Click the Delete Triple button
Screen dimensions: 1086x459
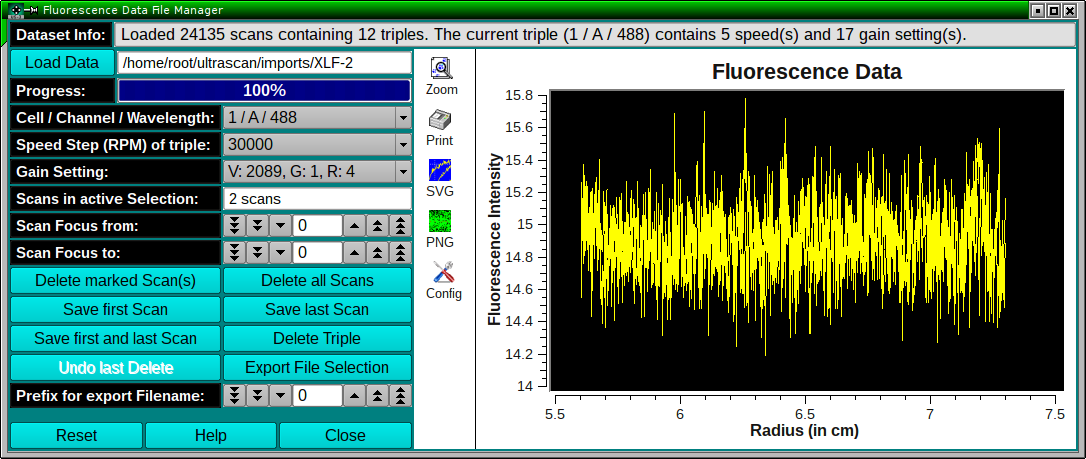[317, 338]
